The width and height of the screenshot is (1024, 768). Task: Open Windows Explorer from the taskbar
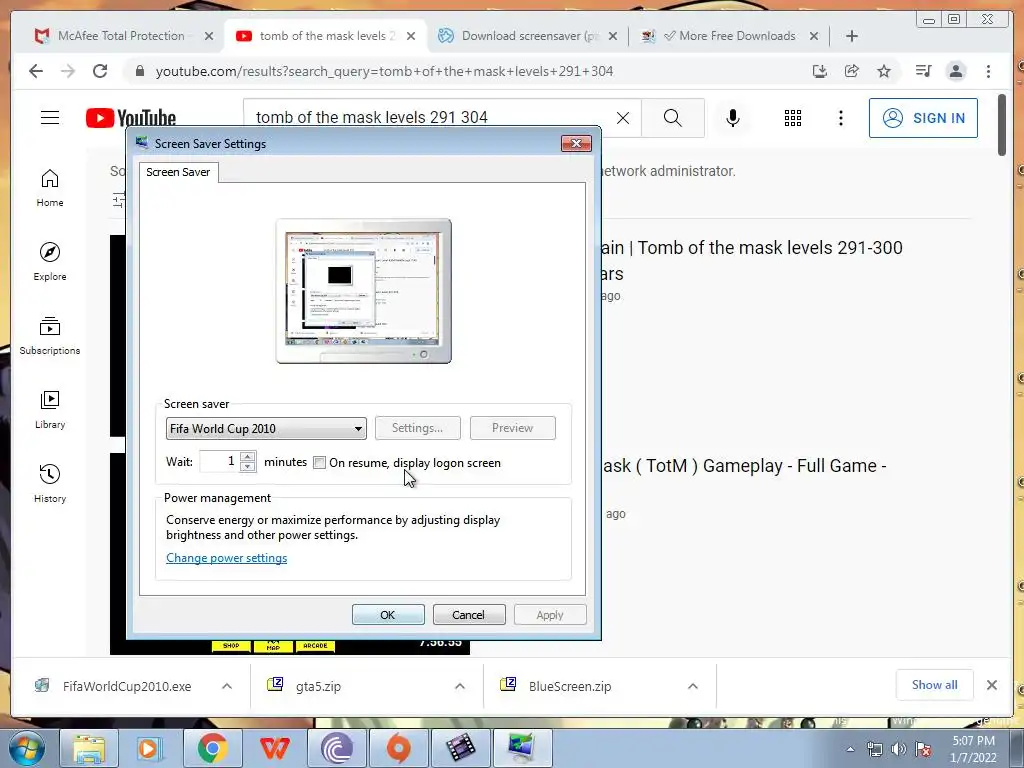pyautogui.click(x=89, y=748)
